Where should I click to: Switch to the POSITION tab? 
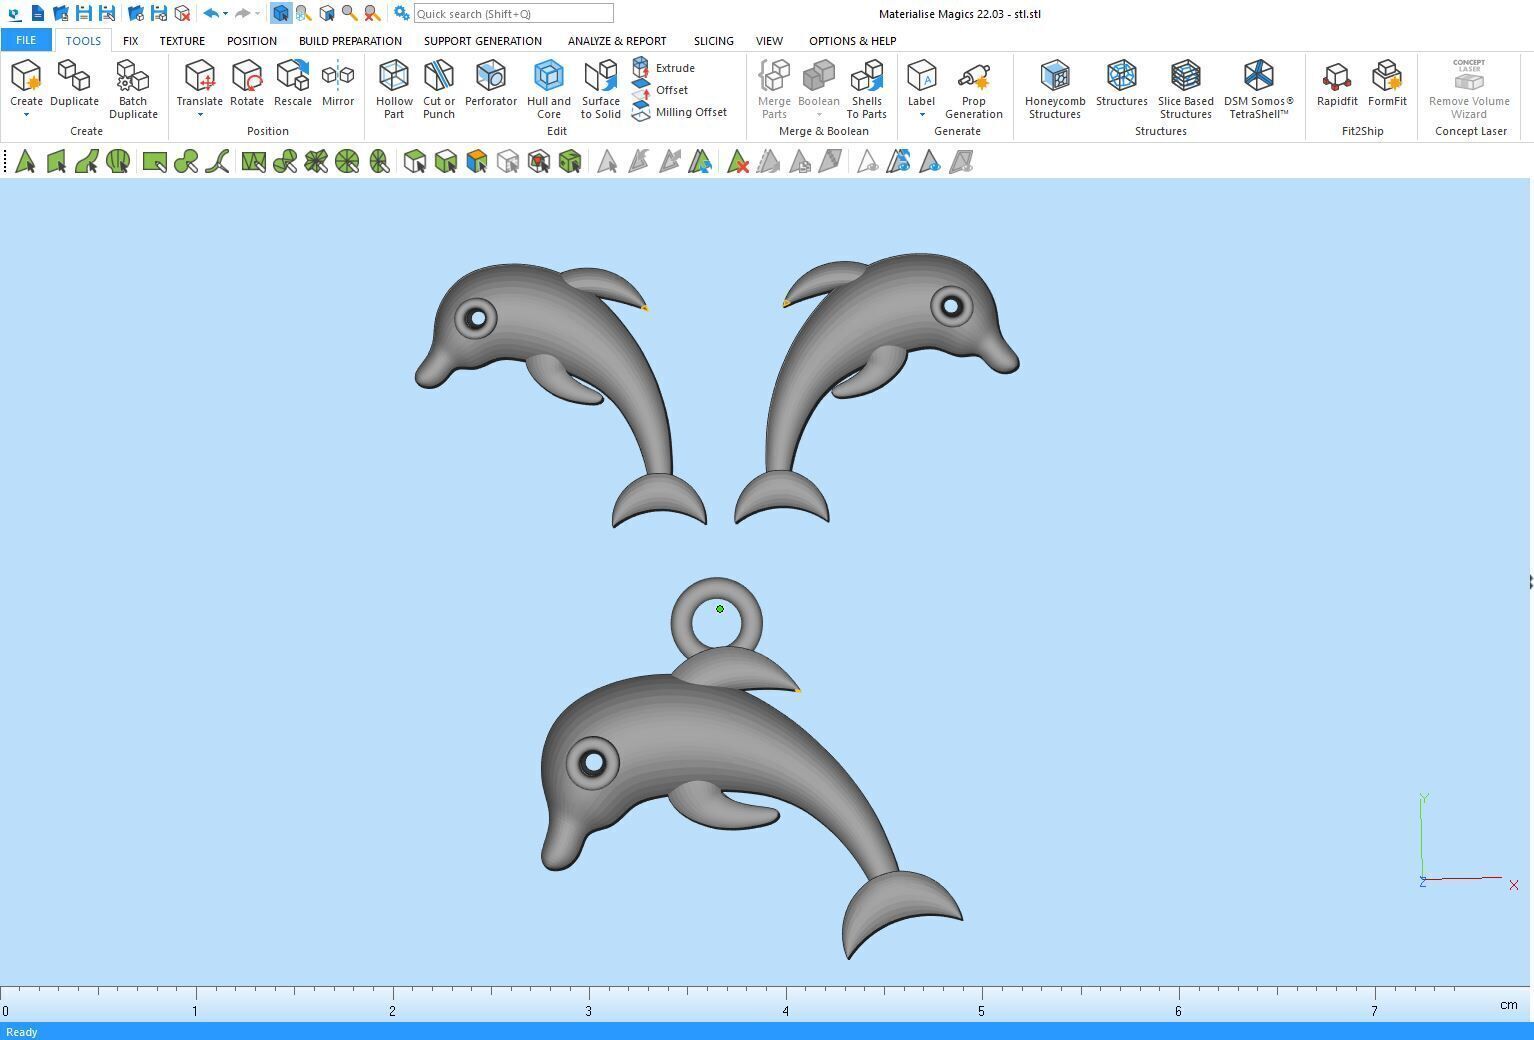251,41
